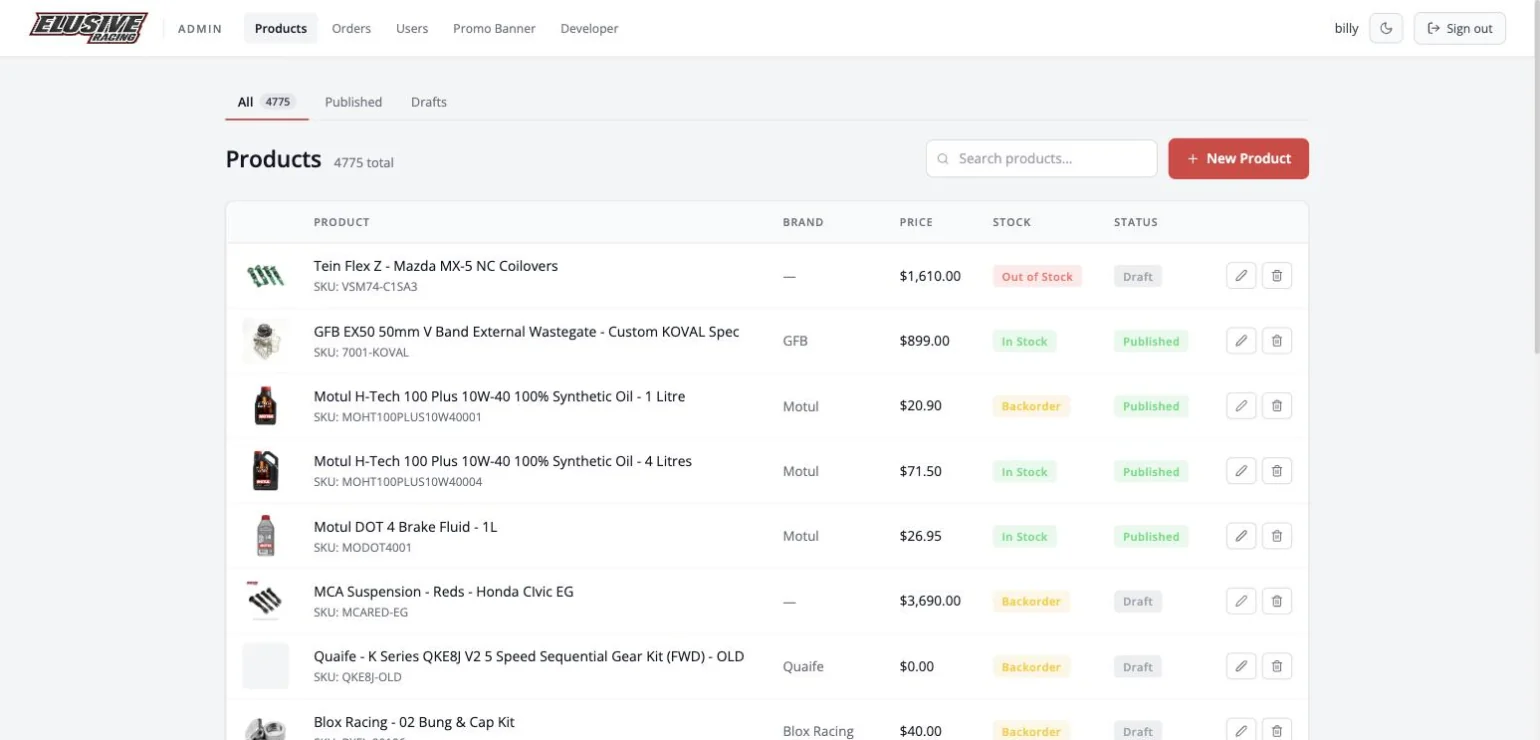Delete Motul DOT 4 Brake Fluid product
This screenshot has height=740, width=1540.
[1277, 536]
